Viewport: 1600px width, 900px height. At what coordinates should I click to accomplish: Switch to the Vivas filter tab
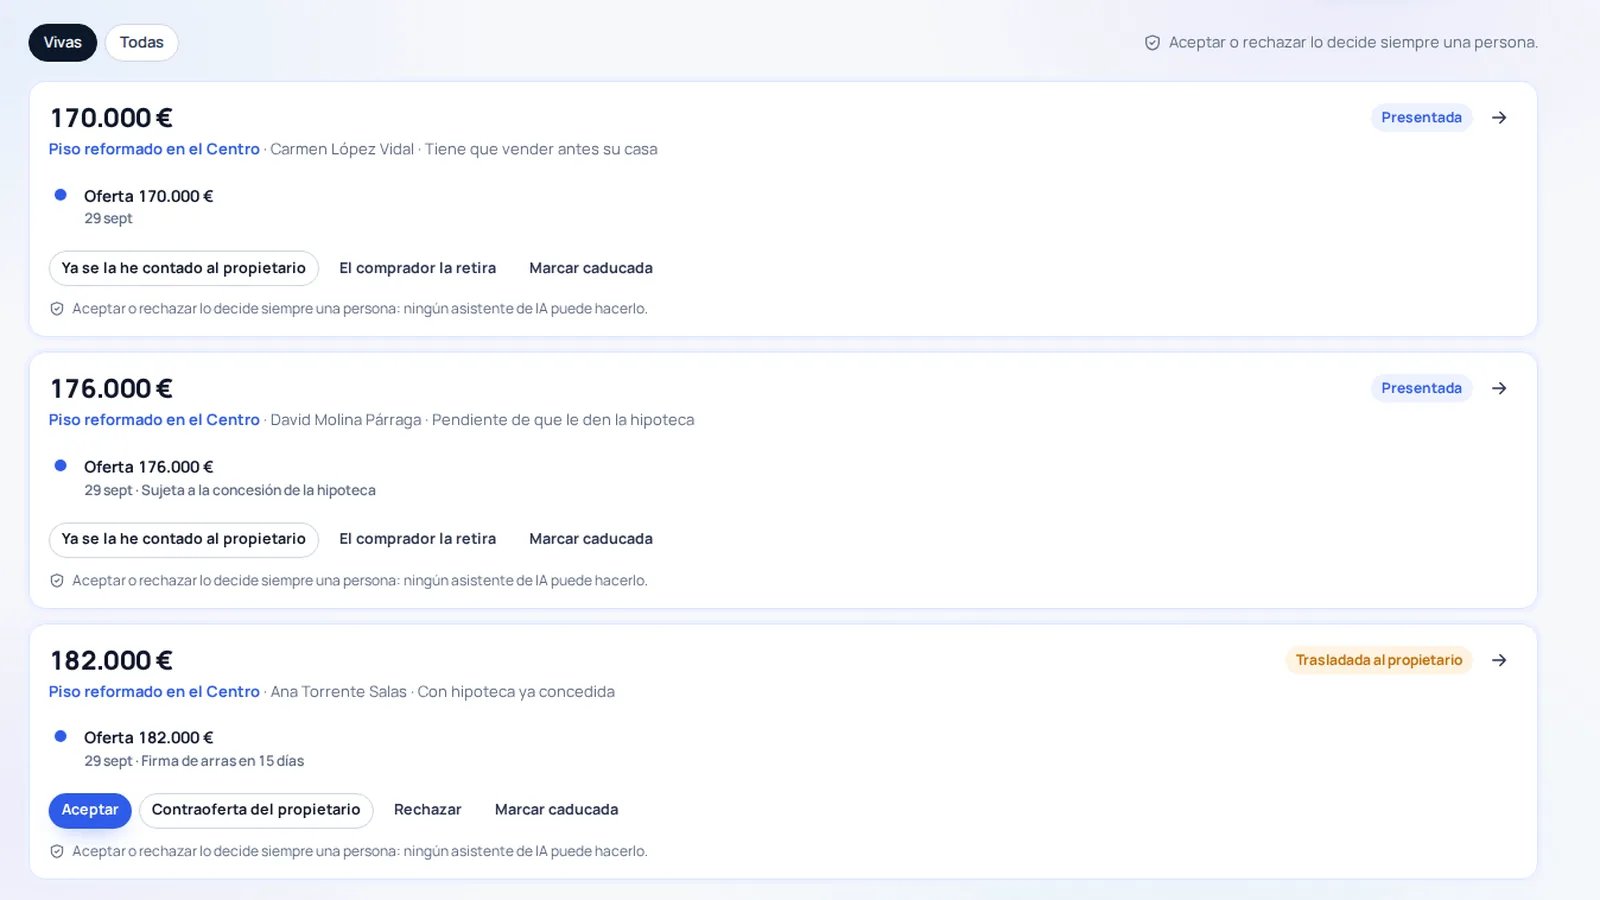tap(63, 43)
